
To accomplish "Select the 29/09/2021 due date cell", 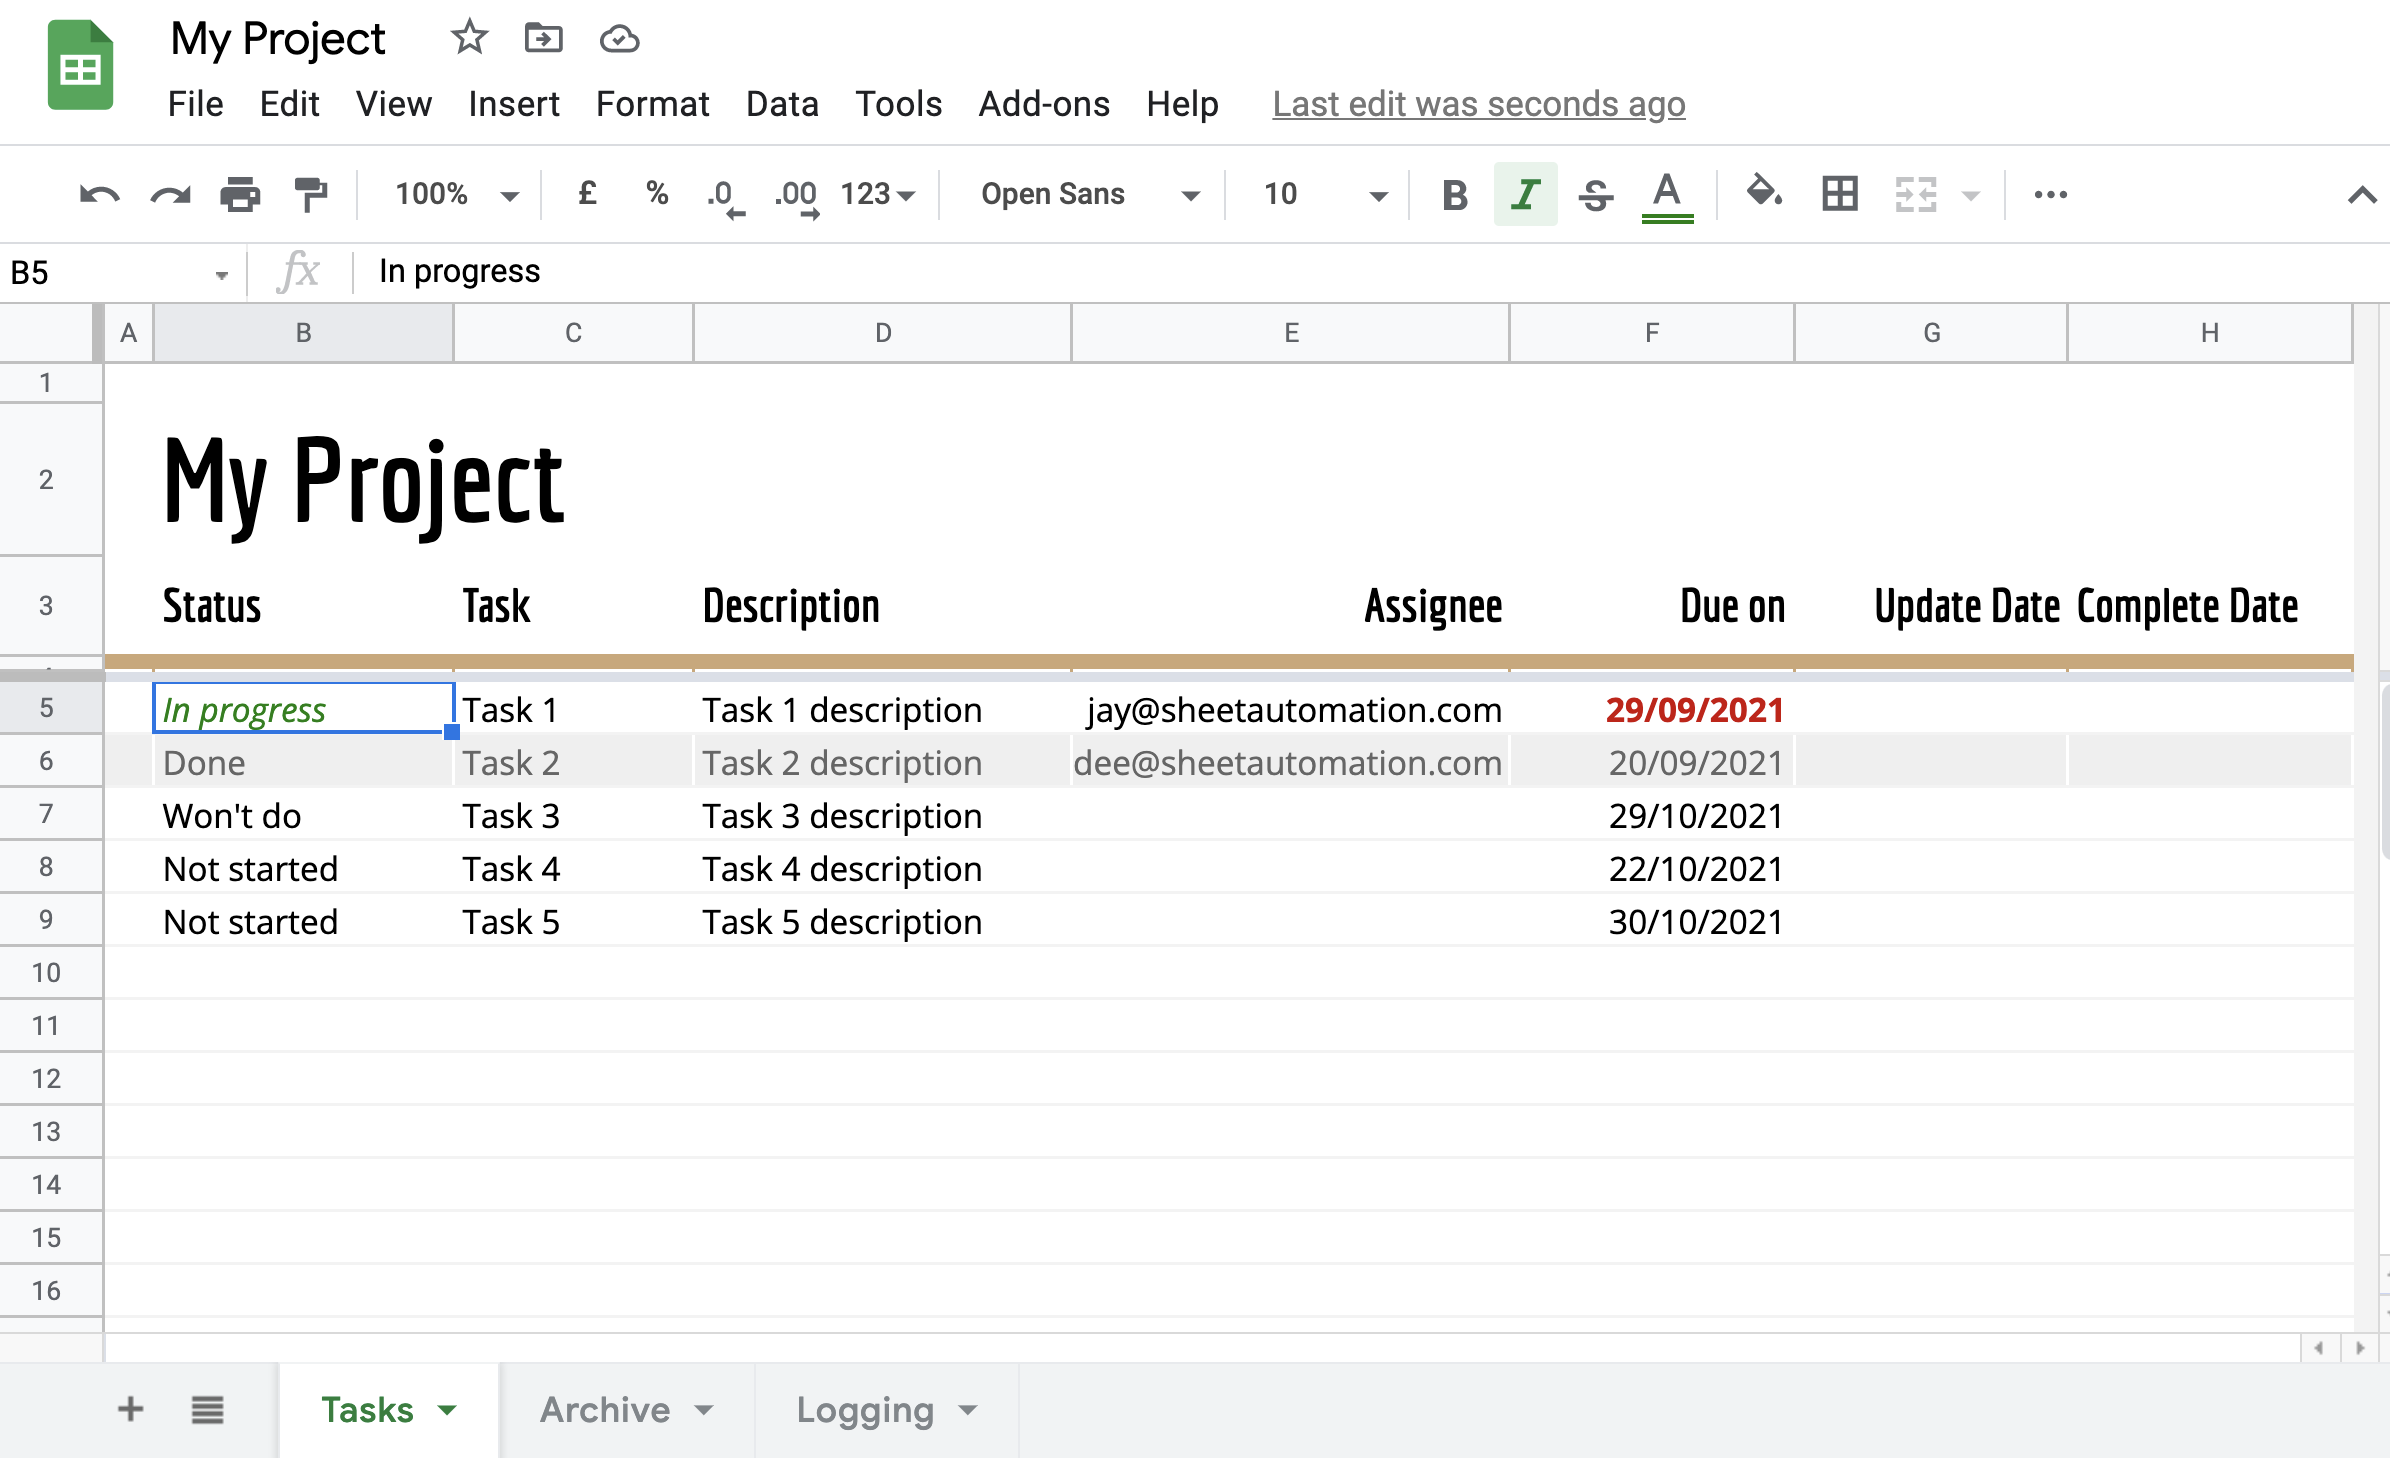I will click(x=1652, y=709).
